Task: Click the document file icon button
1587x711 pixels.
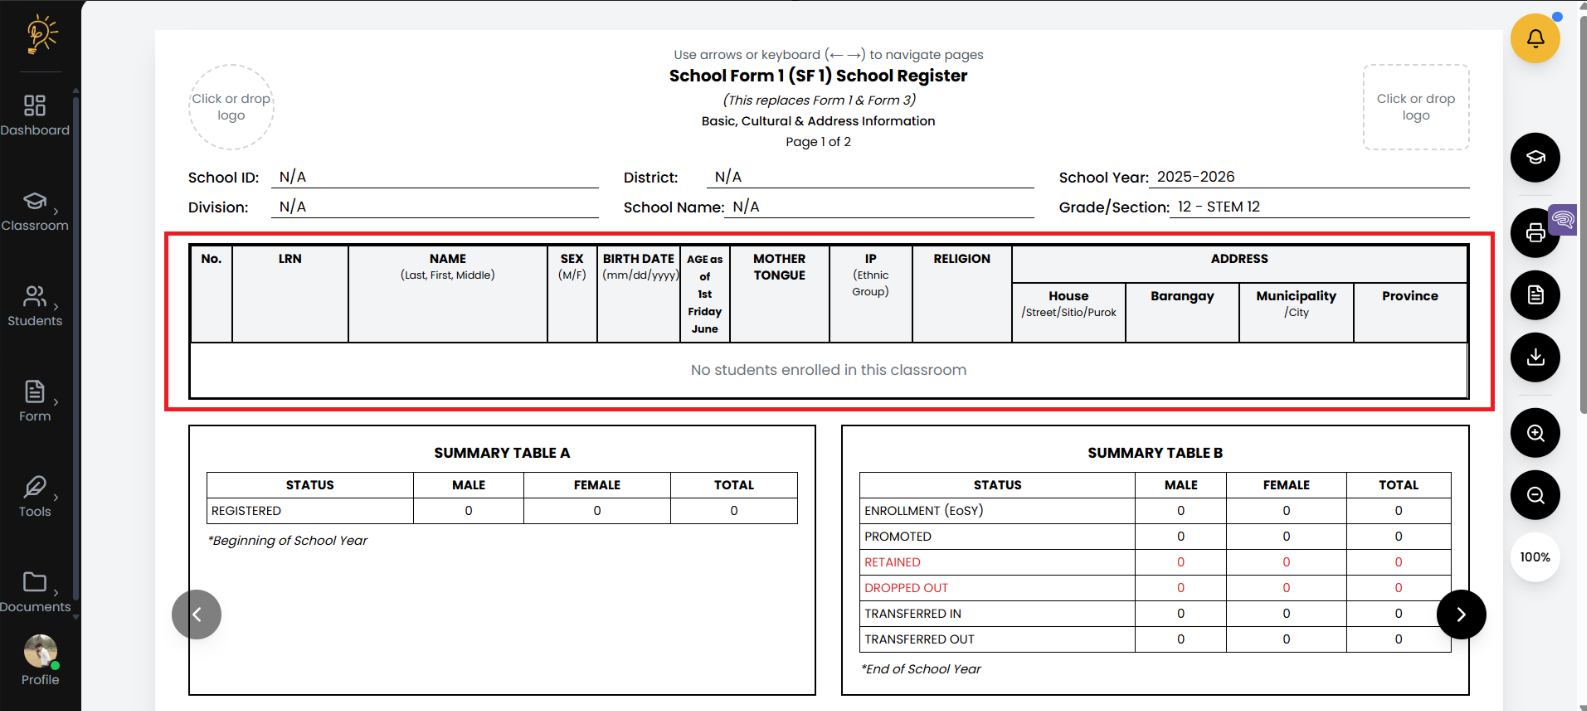Action: click(x=1535, y=295)
